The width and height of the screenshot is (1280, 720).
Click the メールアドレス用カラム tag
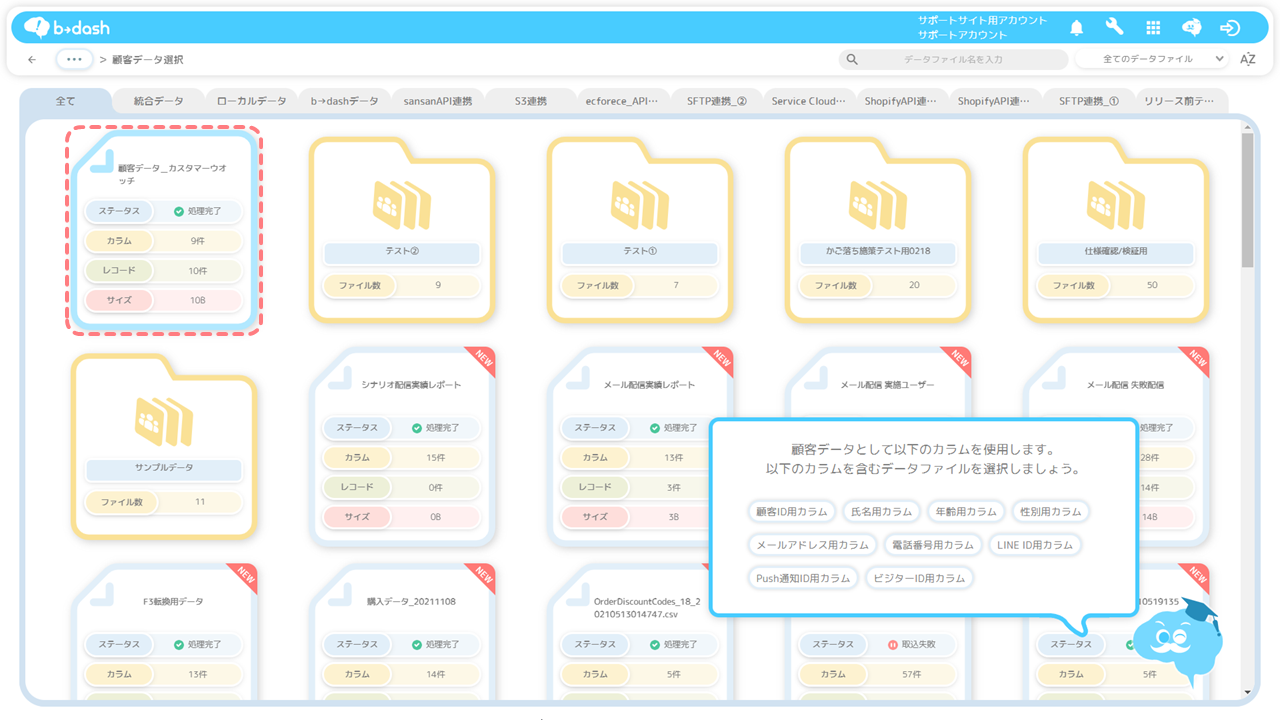point(812,545)
